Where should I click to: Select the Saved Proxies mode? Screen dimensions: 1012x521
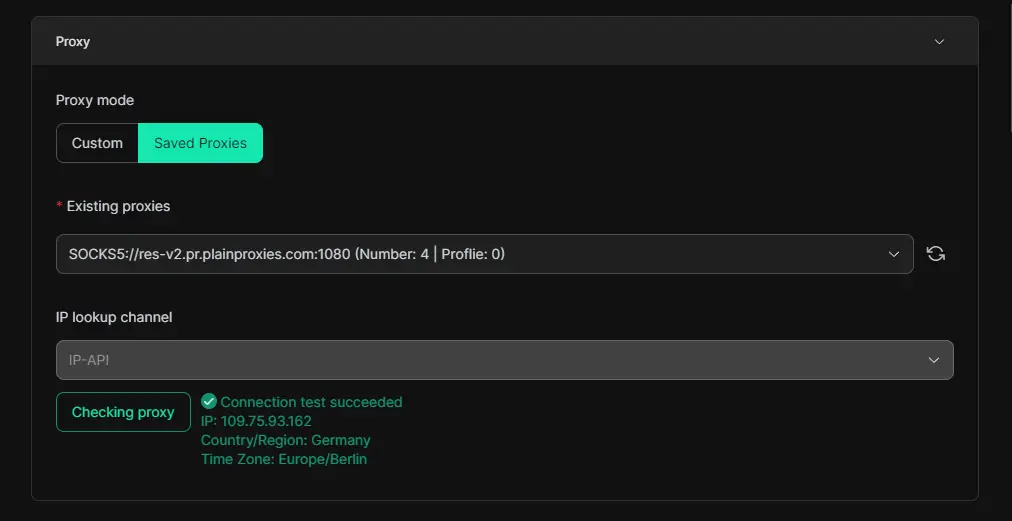[200, 143]
